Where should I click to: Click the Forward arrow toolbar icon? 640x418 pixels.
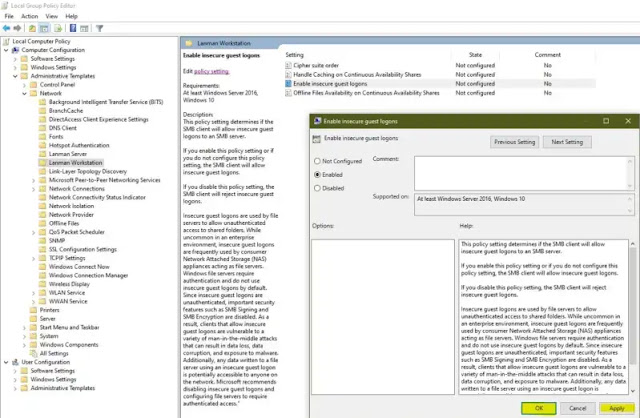[19, 28]
